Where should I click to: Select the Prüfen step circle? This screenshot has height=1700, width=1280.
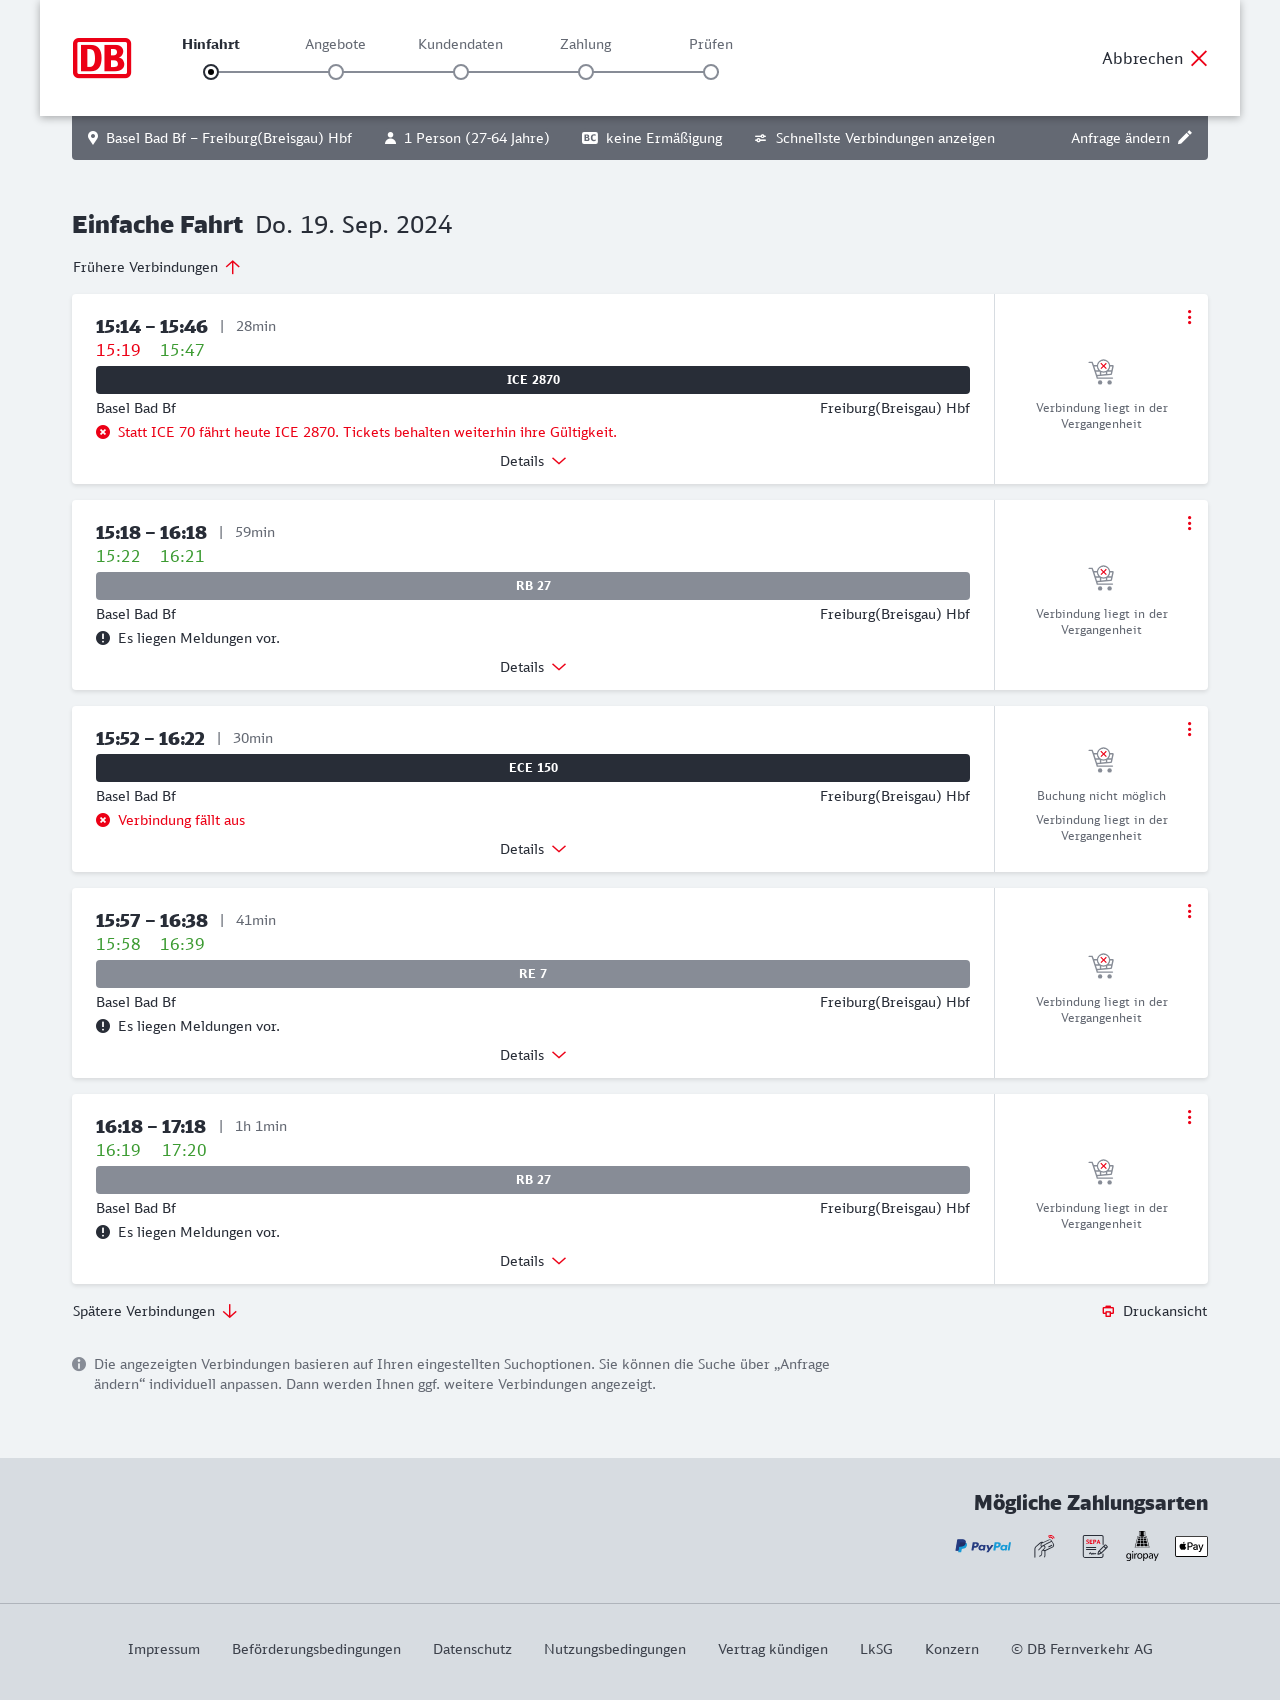point(711,72)
